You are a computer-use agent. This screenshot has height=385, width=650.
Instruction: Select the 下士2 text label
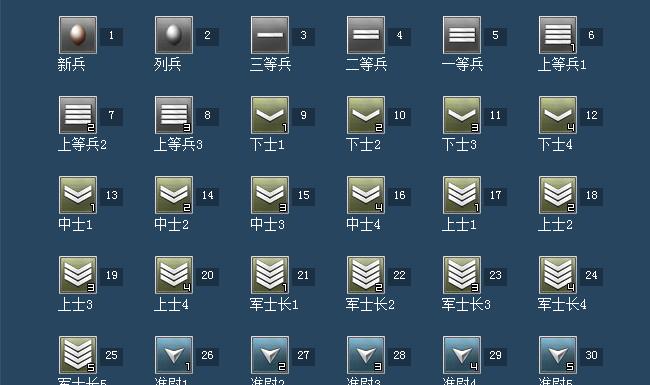(x=363, y=145)
